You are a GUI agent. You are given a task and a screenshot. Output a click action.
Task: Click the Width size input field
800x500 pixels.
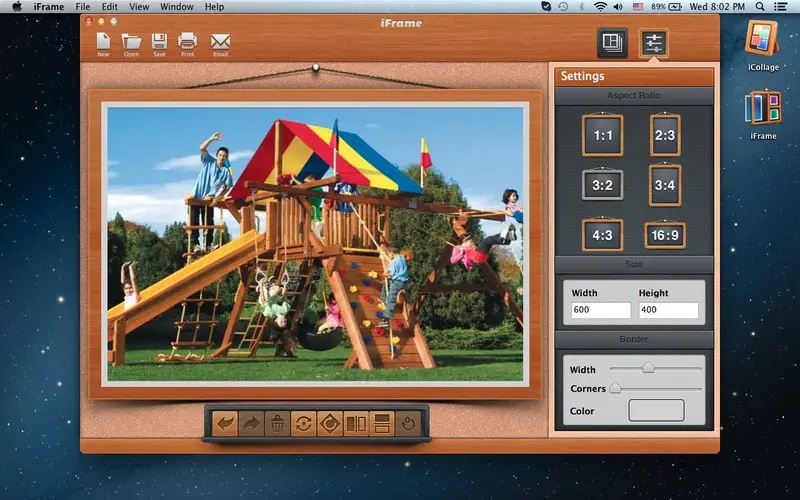[601, 310]
